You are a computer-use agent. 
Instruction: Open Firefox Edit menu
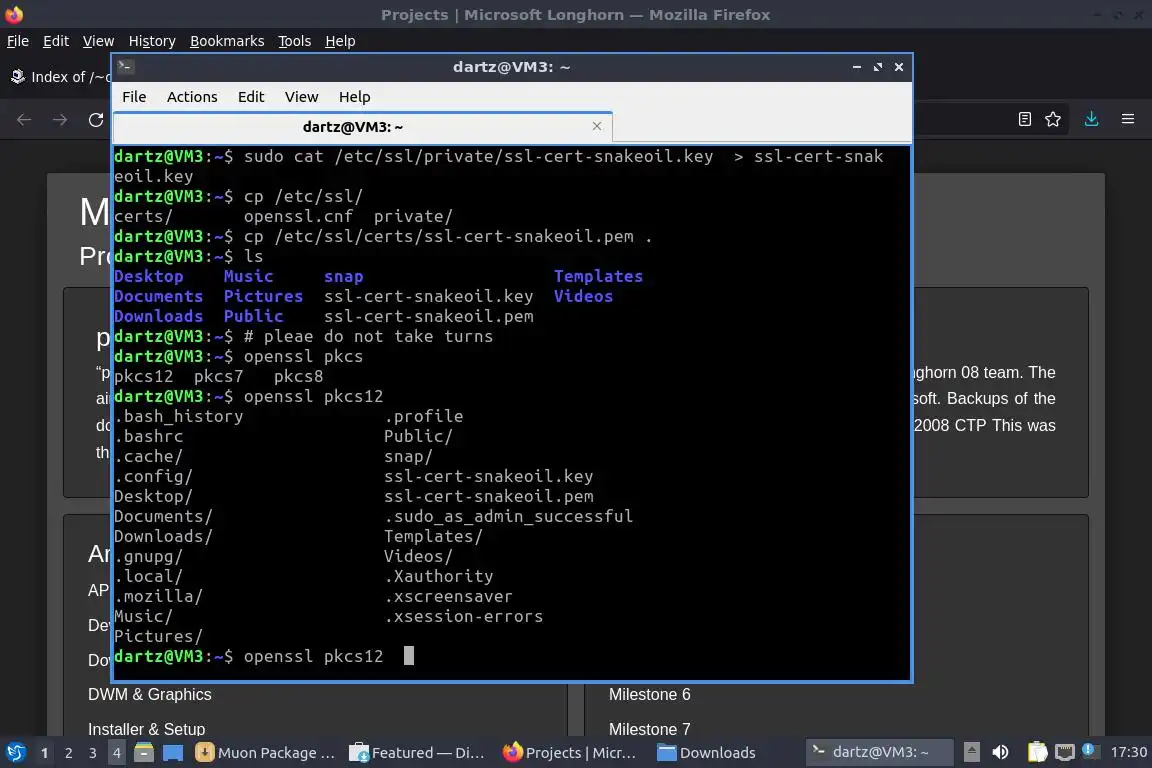(x=56, y=41)
